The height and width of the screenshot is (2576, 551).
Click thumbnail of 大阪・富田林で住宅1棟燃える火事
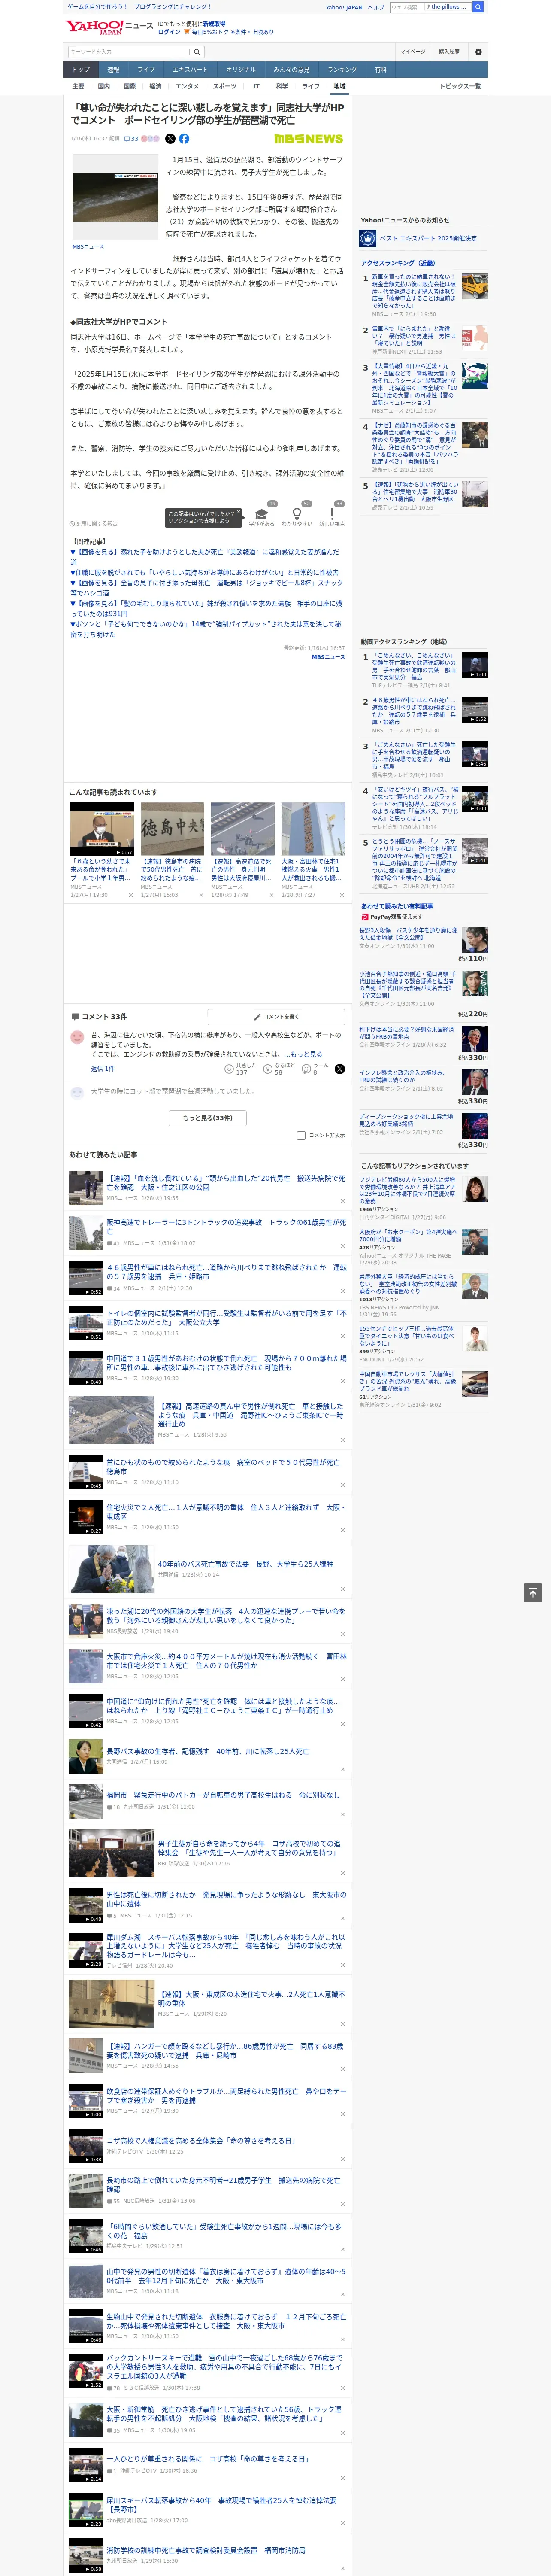(x=313, y=828)
